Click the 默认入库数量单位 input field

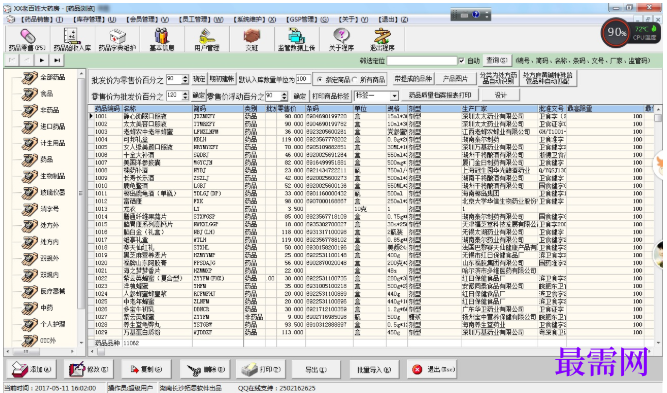tap(303, 79)
